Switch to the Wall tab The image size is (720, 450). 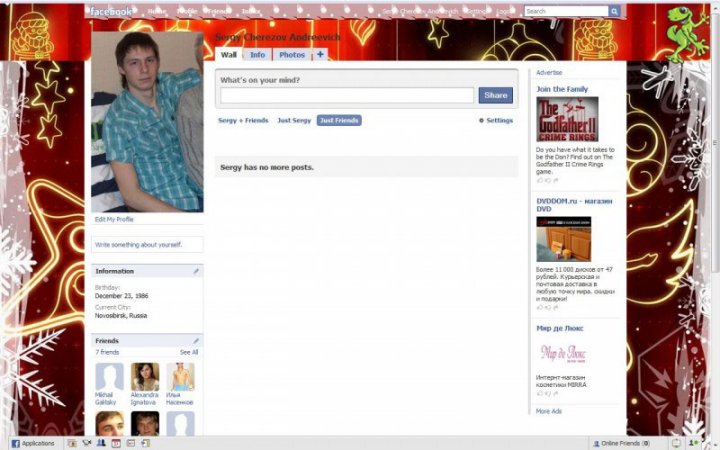229,55
